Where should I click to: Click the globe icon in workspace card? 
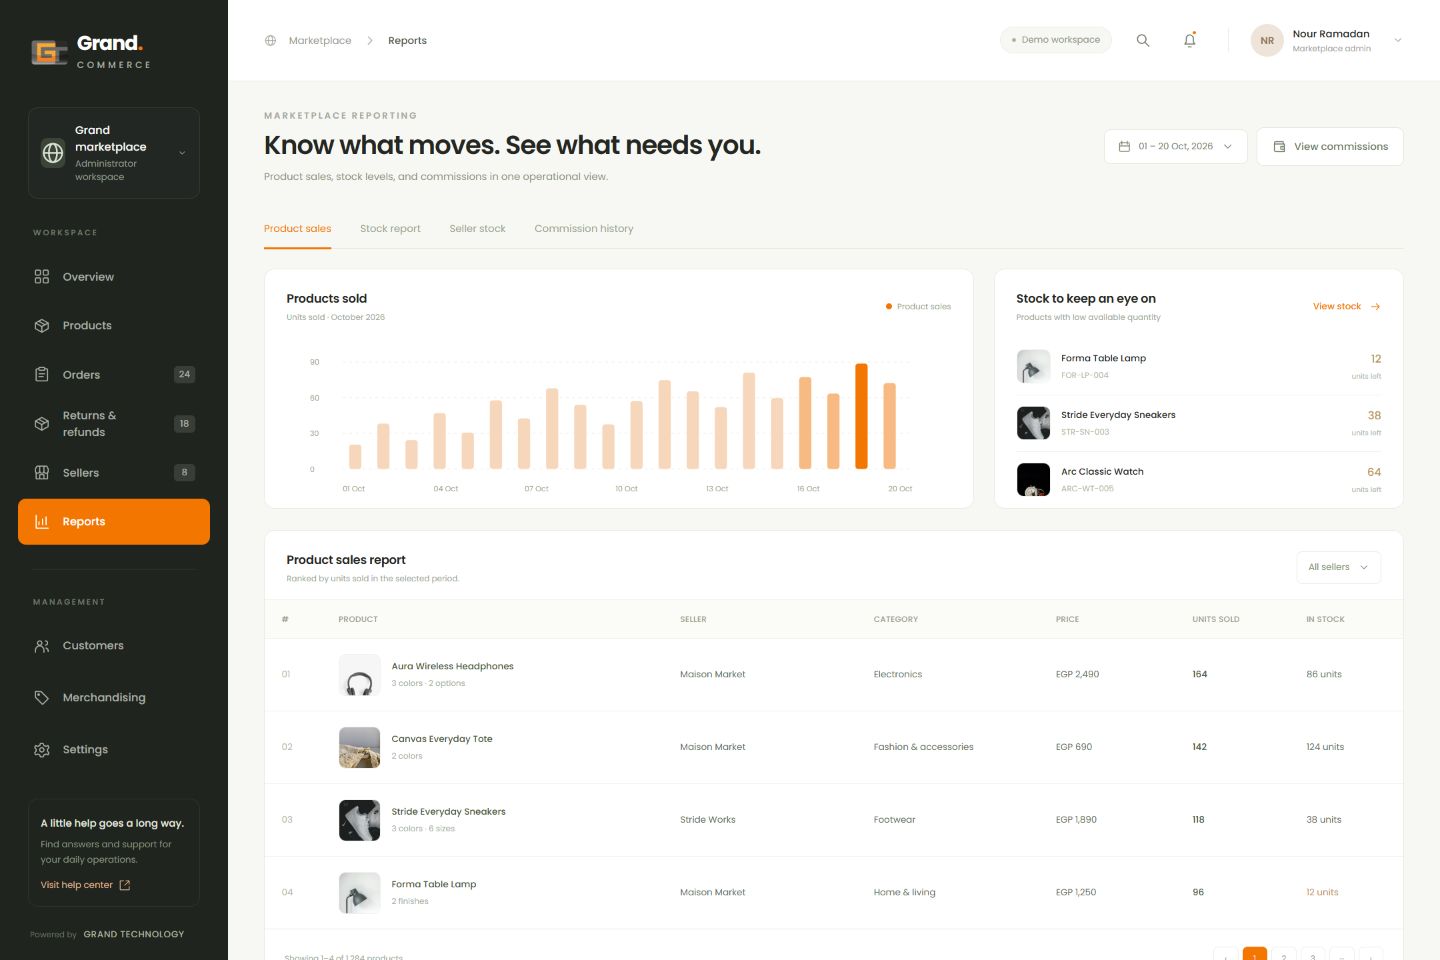click(x=53, y=153)
